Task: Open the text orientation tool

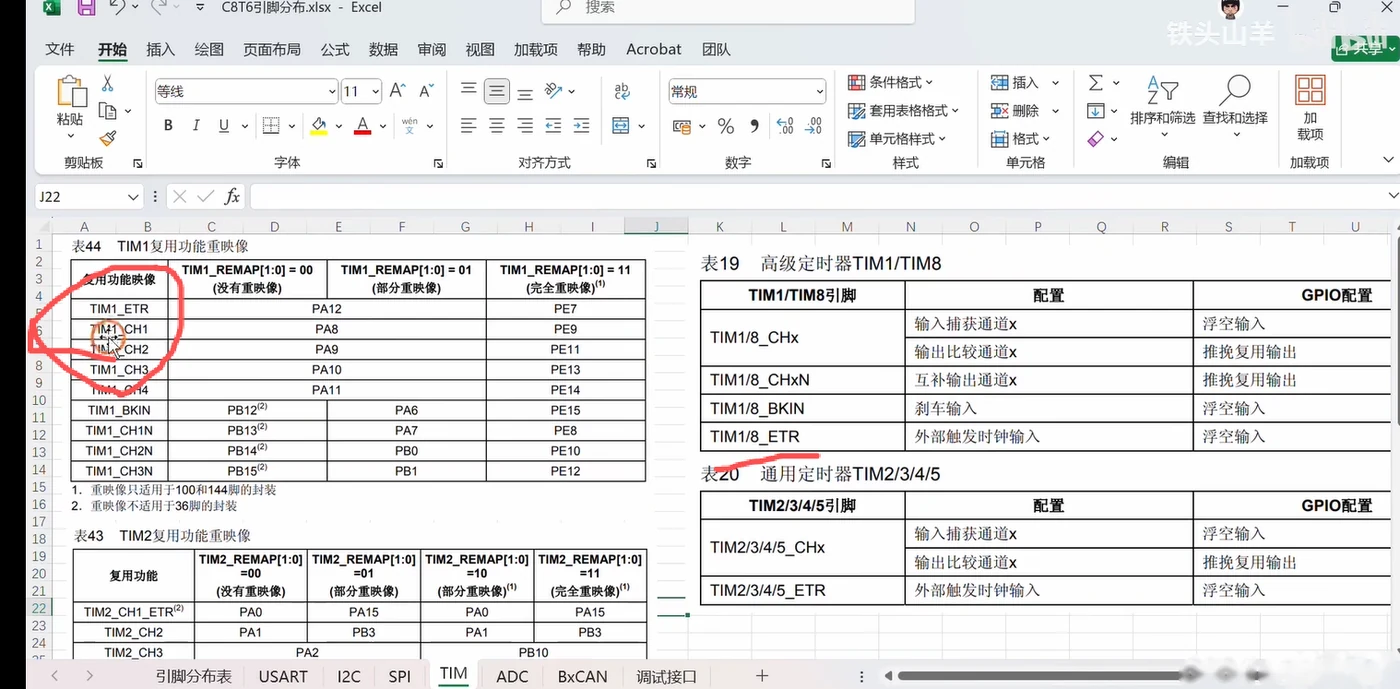Action: (553, 91)
